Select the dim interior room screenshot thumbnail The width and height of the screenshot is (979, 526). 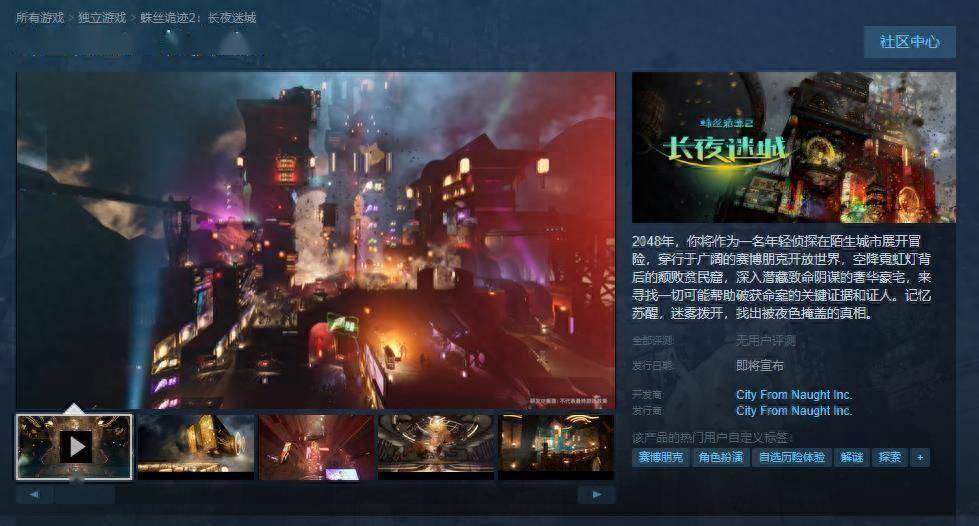point(556,447)
